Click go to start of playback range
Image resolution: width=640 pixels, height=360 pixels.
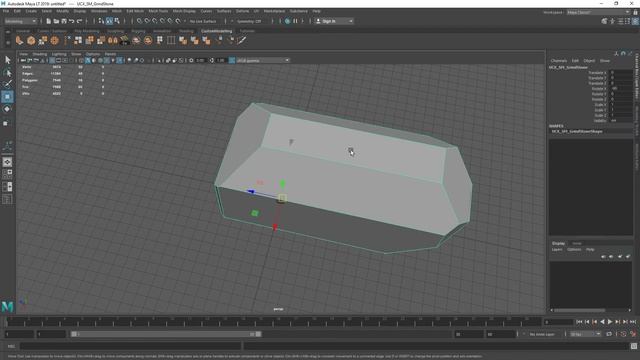point(579,322)
